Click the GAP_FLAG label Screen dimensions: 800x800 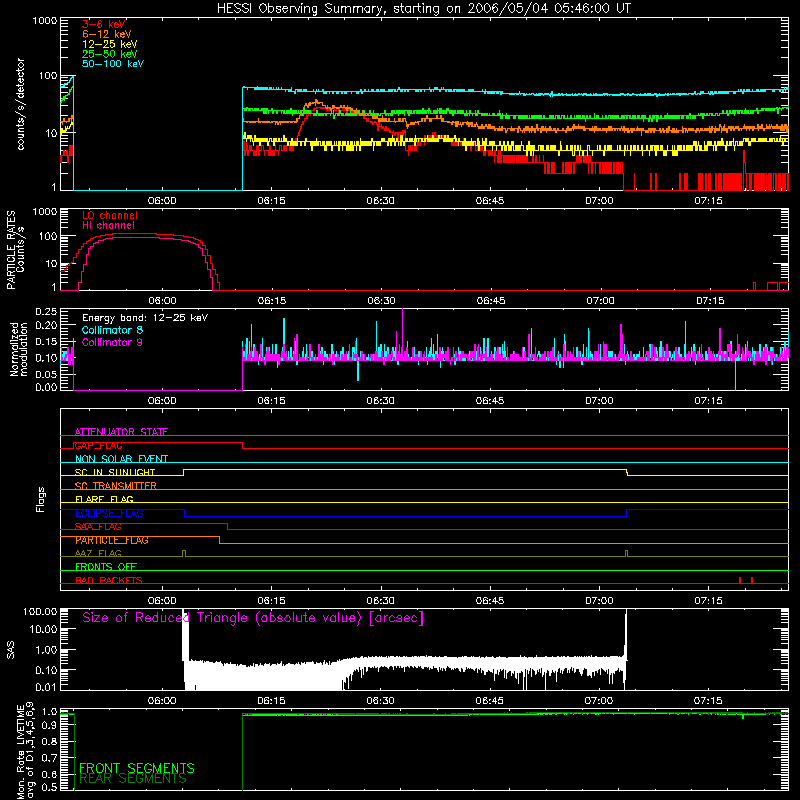pyautogui.click(x=98, y=445)
